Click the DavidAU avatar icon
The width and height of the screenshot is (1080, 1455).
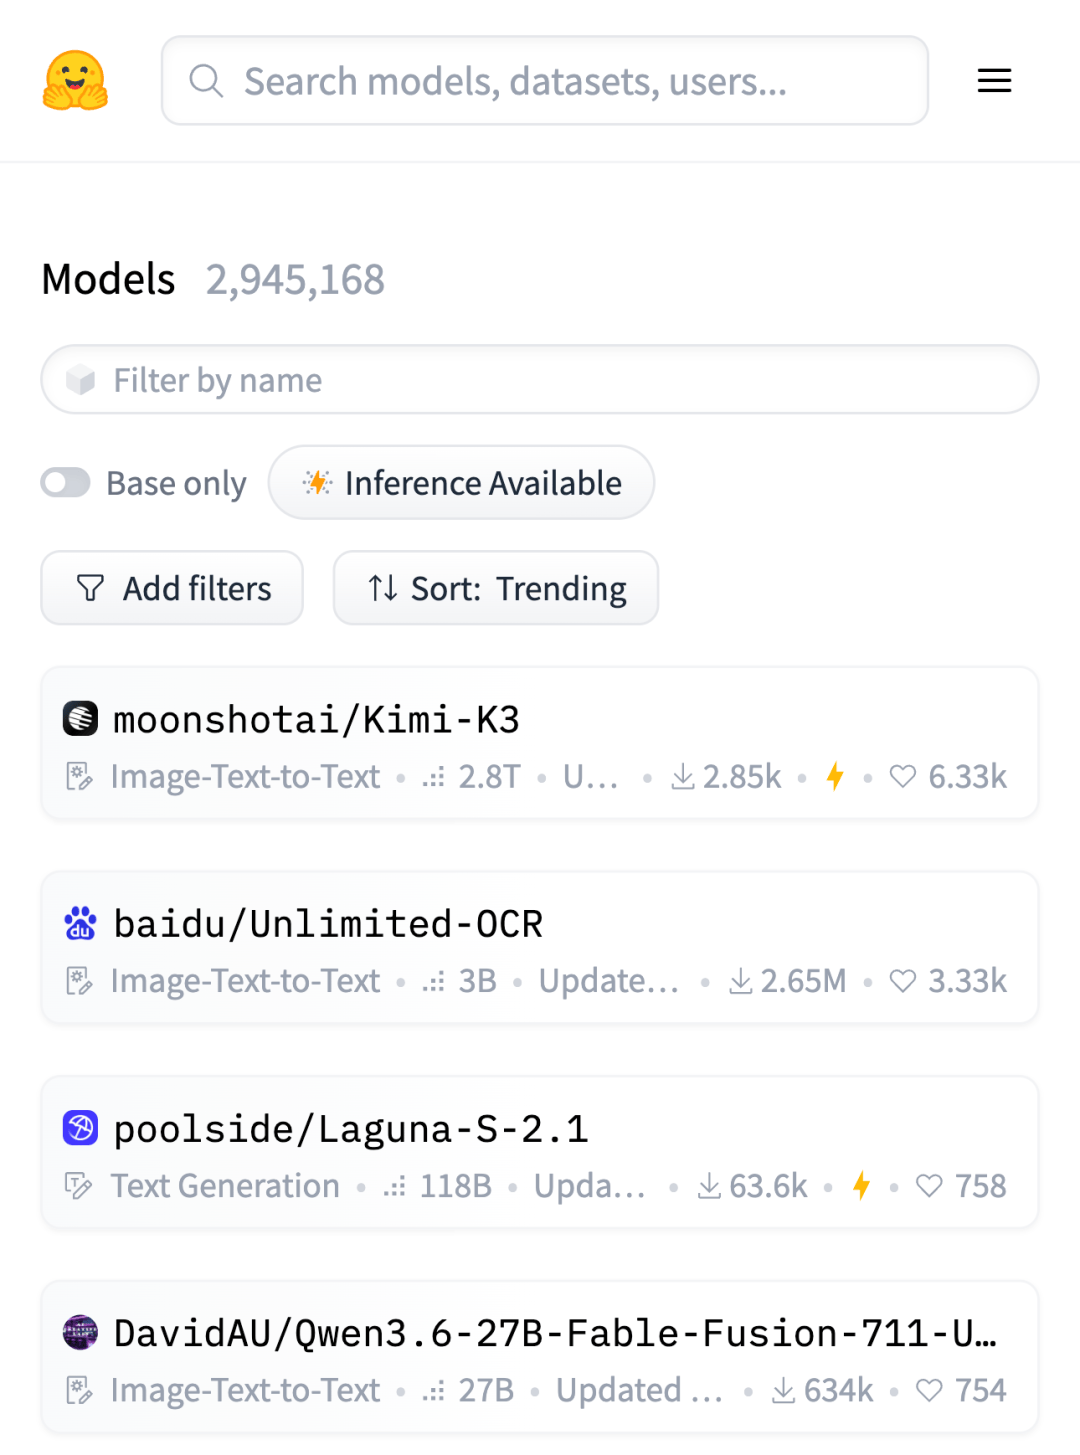click(x=80, y=1332)
